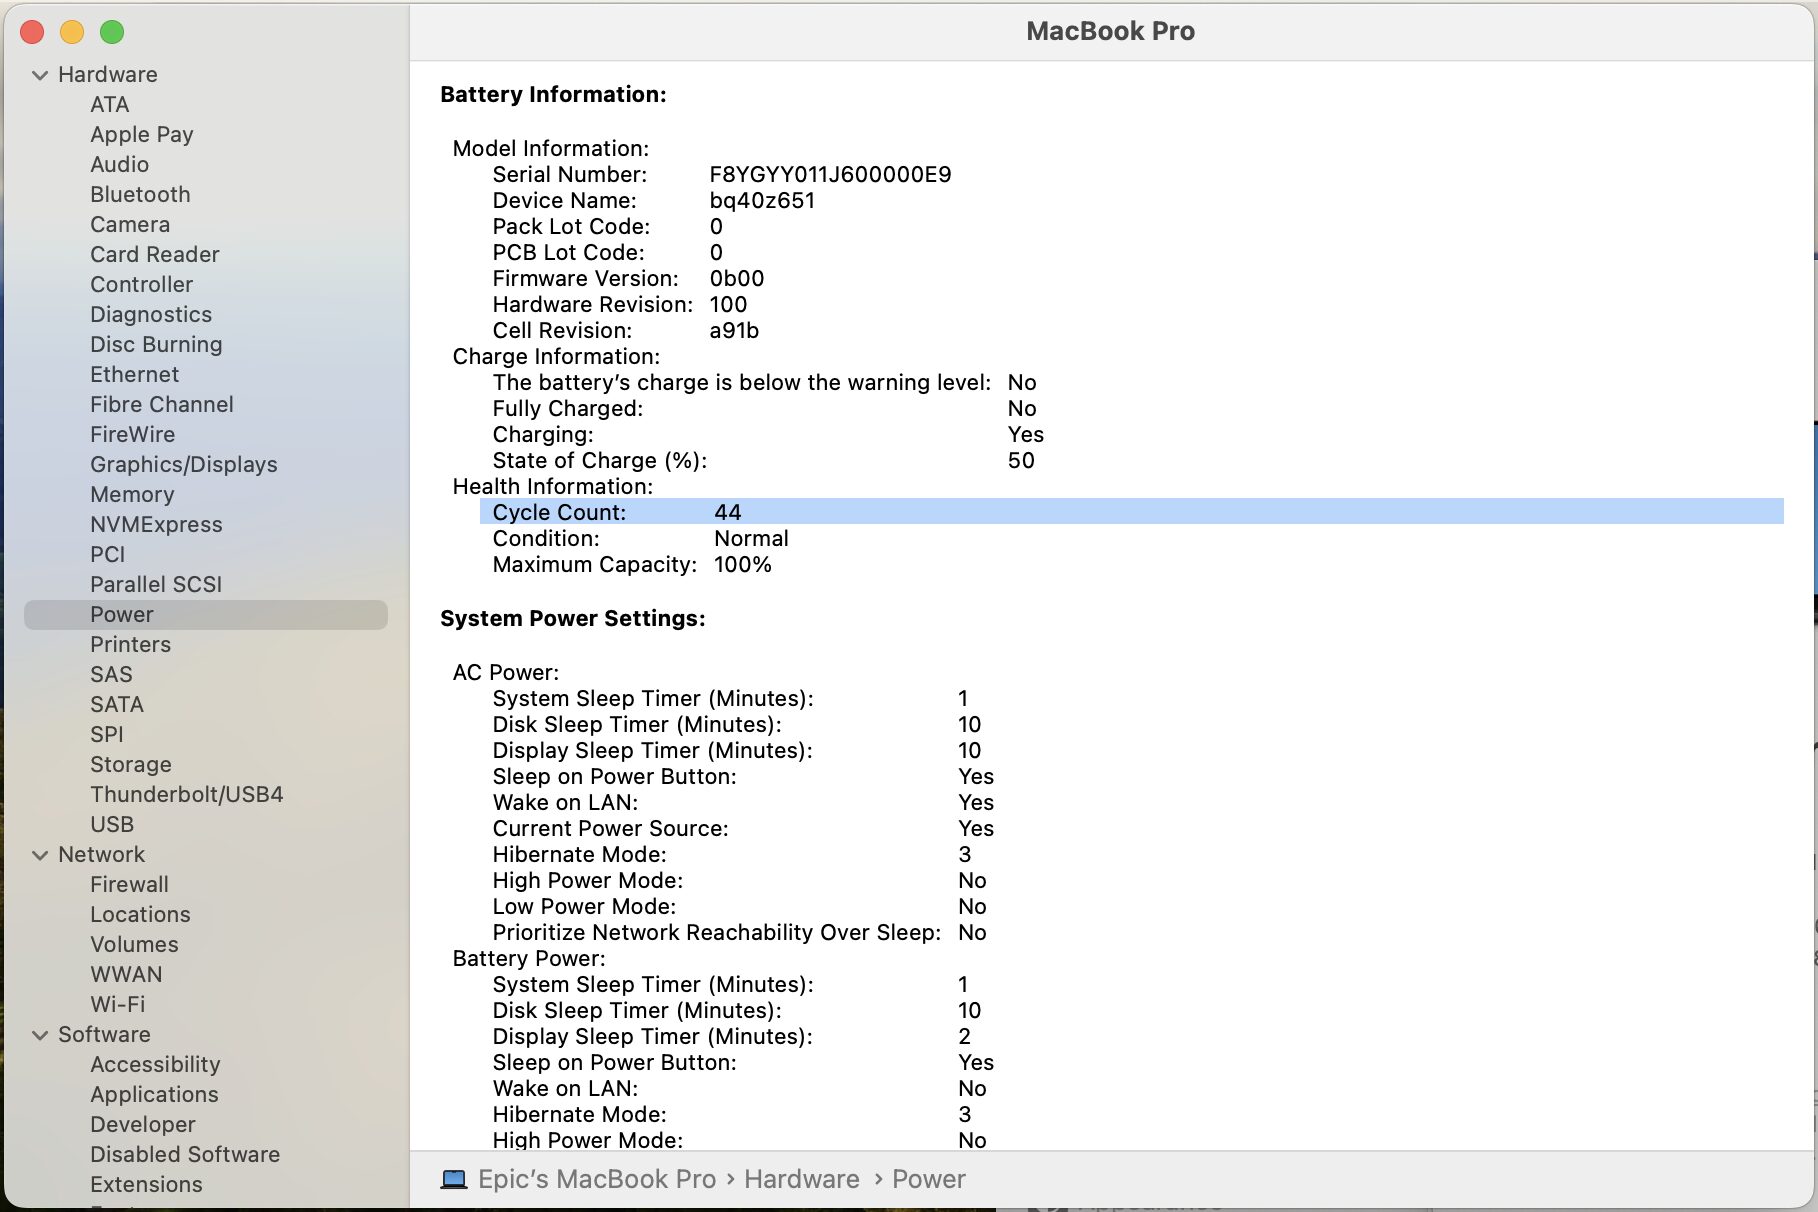
Task: Select Thunderbolt/USB4 in the sidebar
Action: coord(186,794)
